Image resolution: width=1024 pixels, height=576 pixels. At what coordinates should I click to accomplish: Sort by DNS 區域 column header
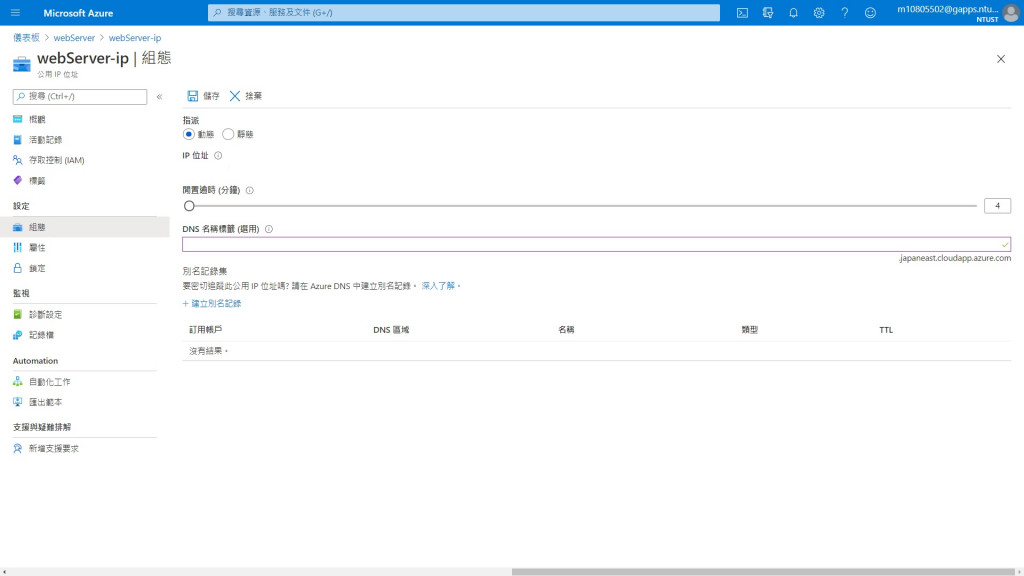391,330
